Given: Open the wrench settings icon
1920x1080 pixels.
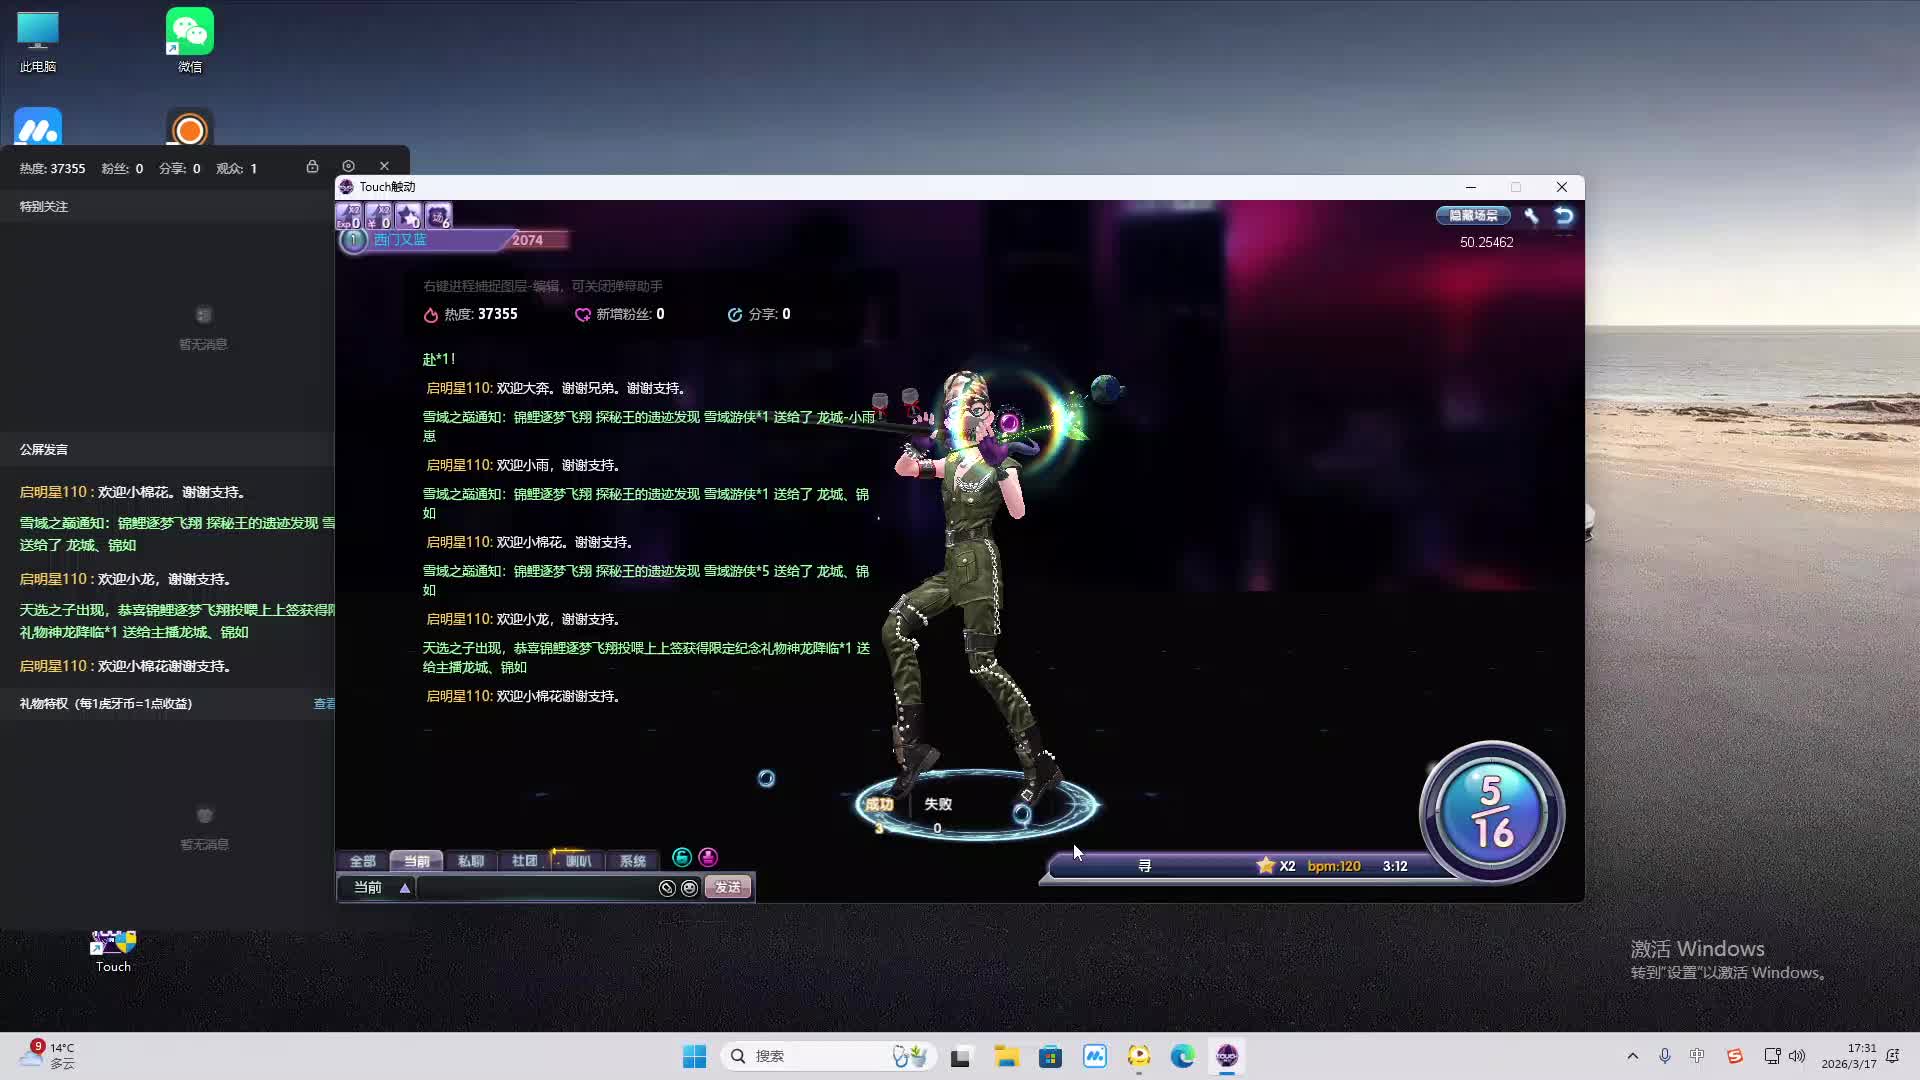Looking at the screenshot, I should [1531, 215].
